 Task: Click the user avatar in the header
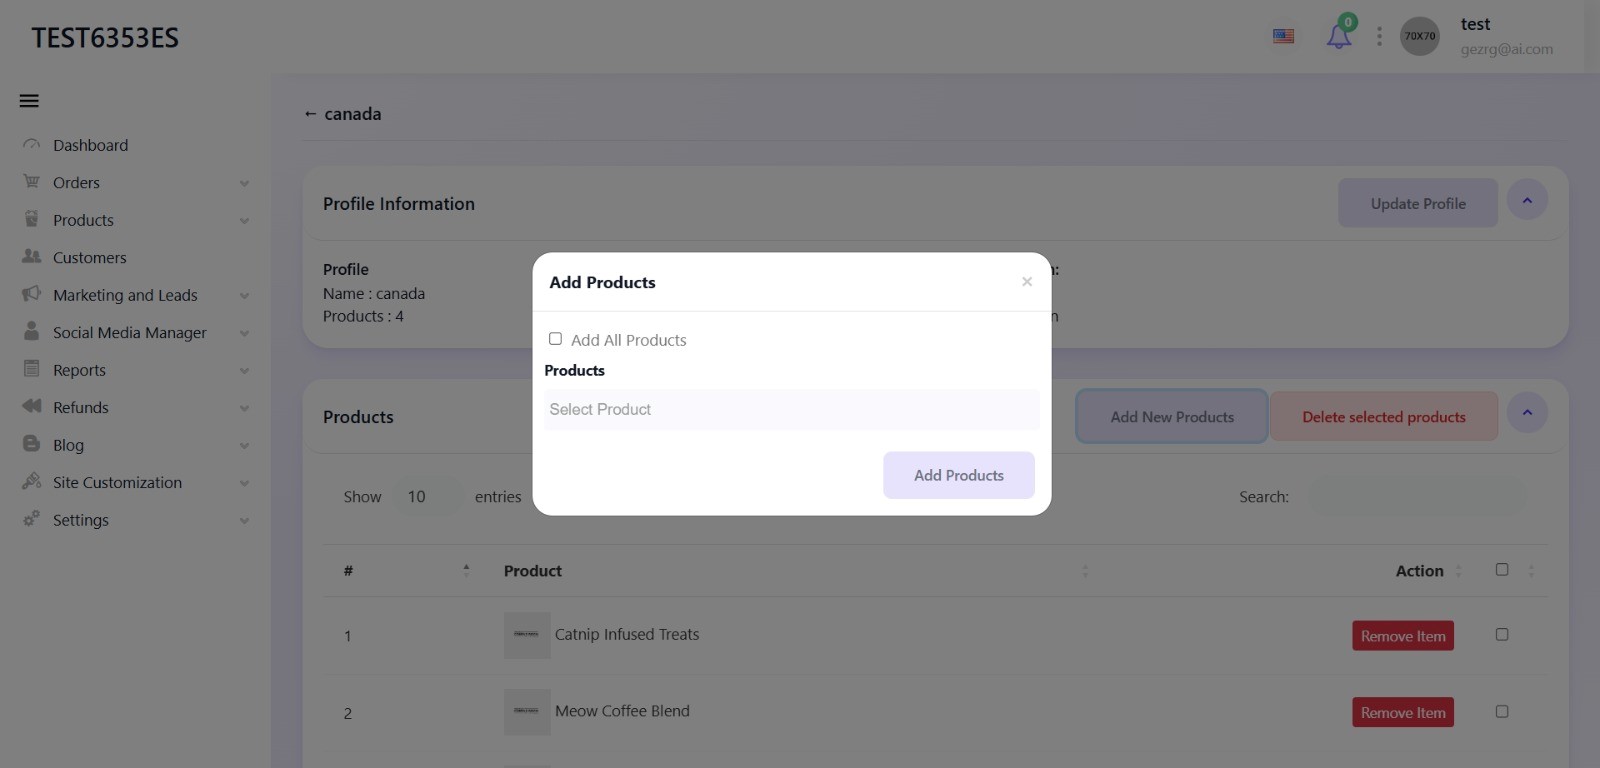(x=1420, y=36)
